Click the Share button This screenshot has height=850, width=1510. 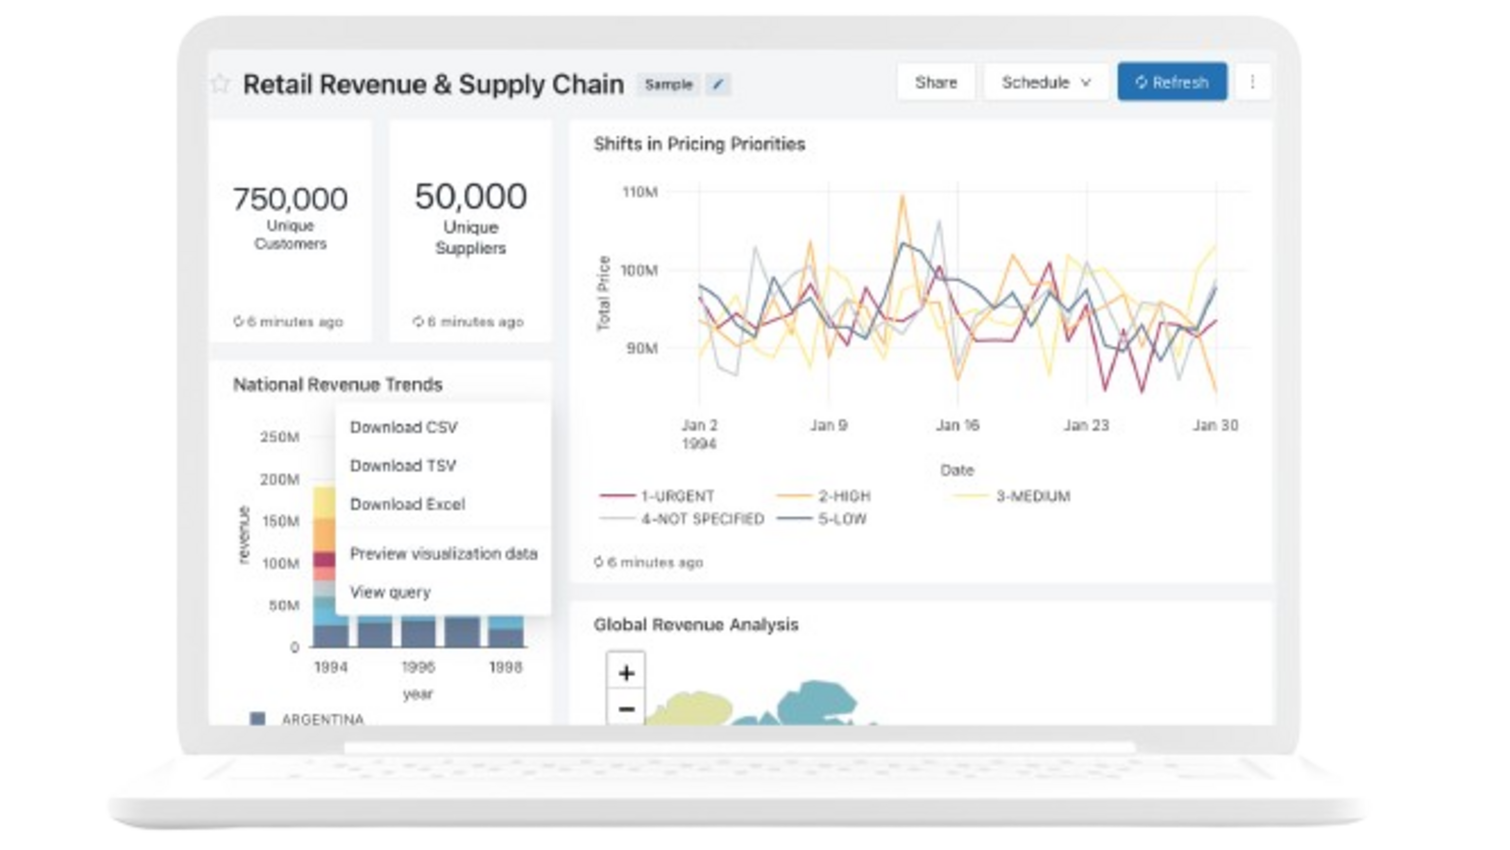[x=936, y=82]
